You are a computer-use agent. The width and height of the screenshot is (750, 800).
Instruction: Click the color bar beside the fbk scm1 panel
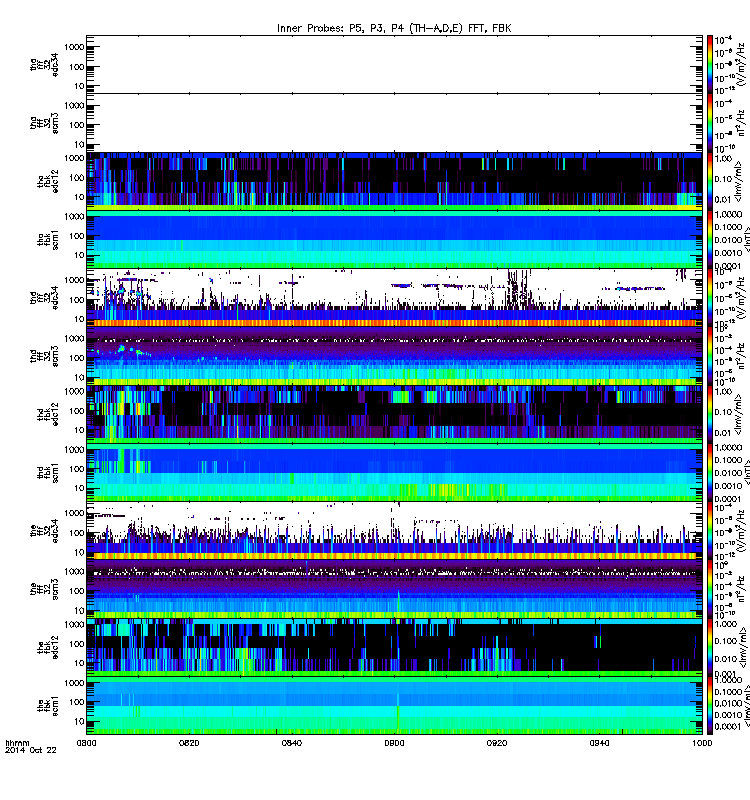[x=710, y=706]
